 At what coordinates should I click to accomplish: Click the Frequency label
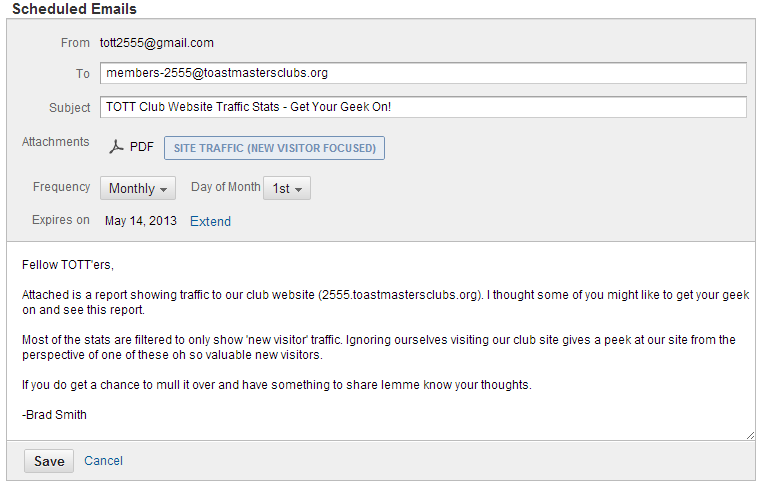pyautogui.click(x=62, y=187)
